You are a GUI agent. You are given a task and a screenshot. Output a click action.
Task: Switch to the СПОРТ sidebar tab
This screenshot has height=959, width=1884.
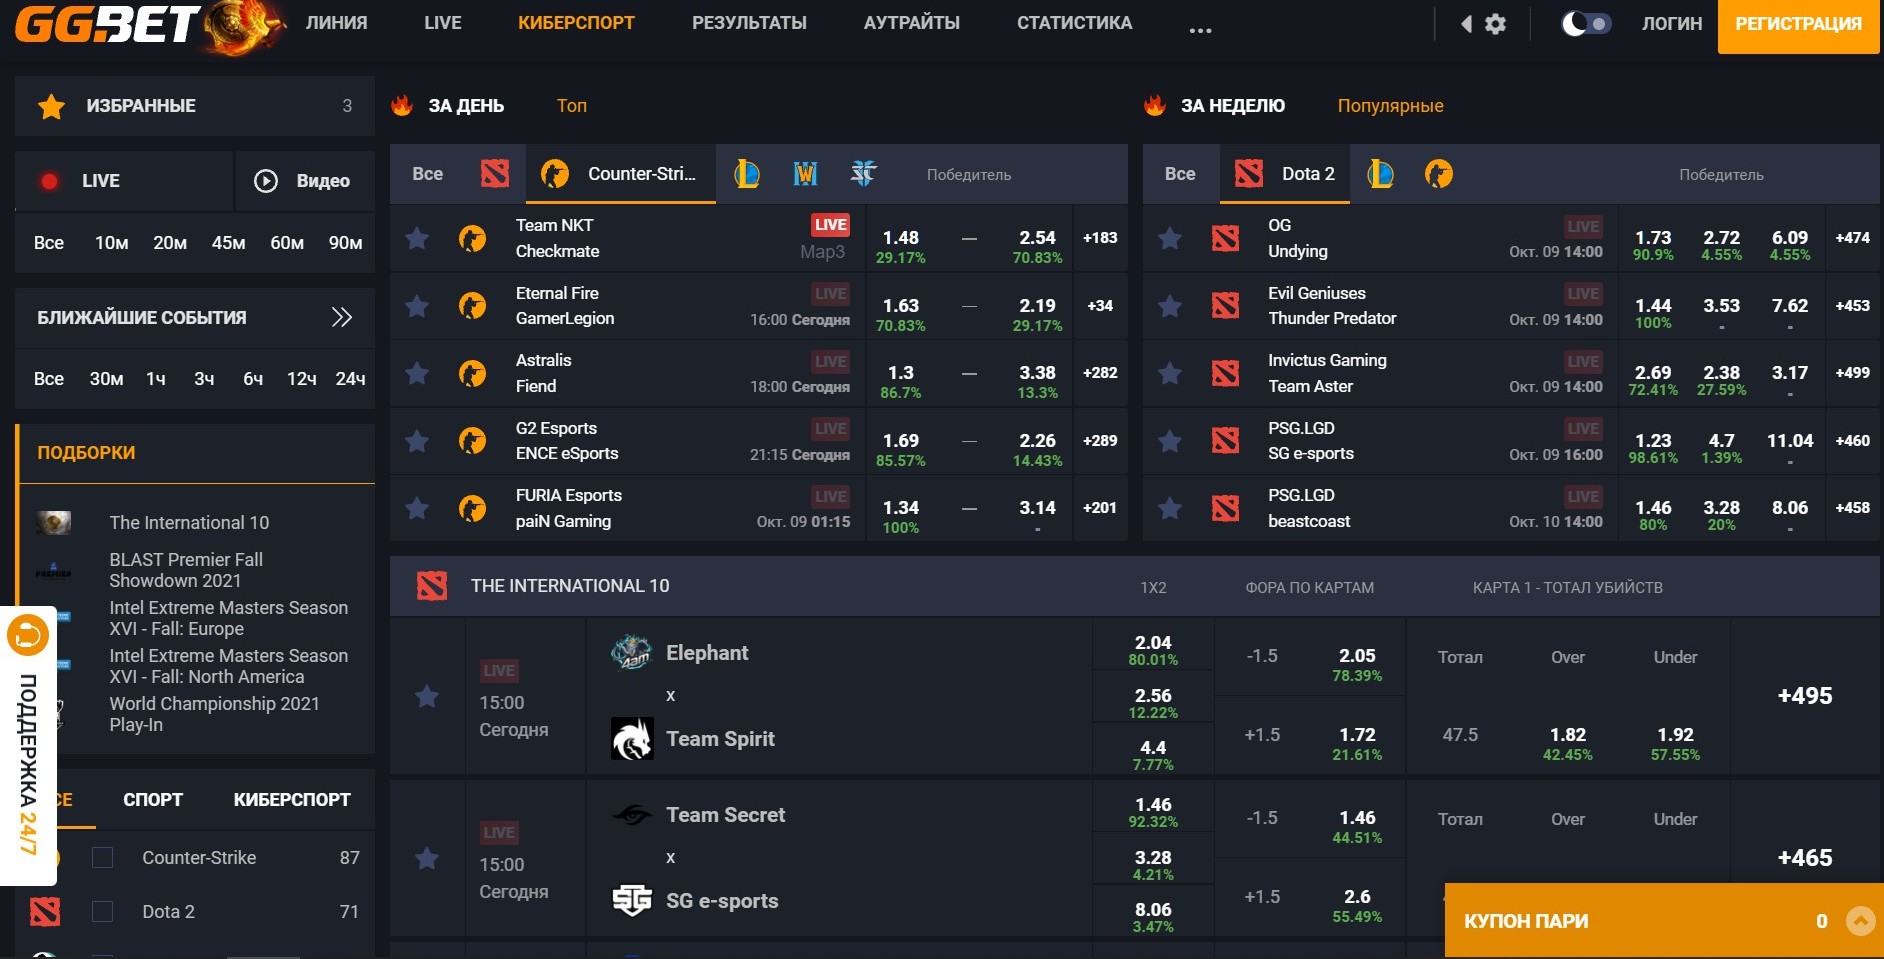point(153,800)
